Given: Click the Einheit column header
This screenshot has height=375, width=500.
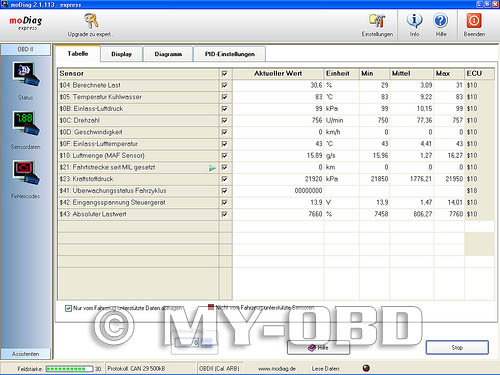Looking at the screenshot, I should coord(342,74).
